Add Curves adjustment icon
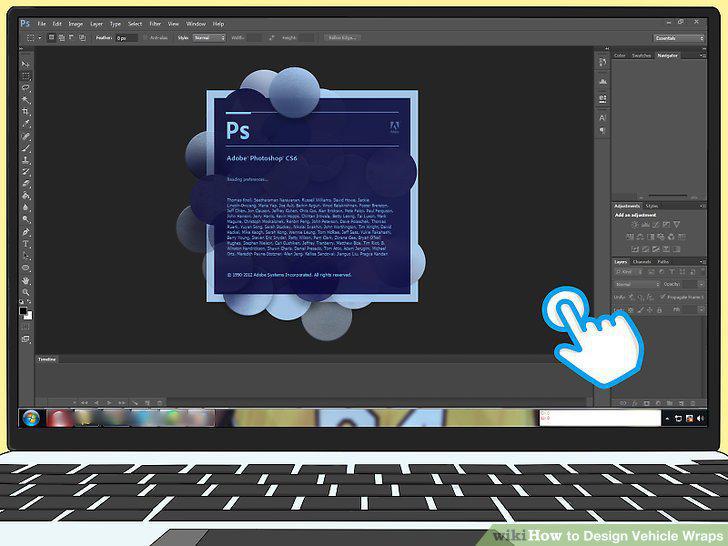Image resolution: width=728 pixels, height=546 pixels. [x=656, y=225]
